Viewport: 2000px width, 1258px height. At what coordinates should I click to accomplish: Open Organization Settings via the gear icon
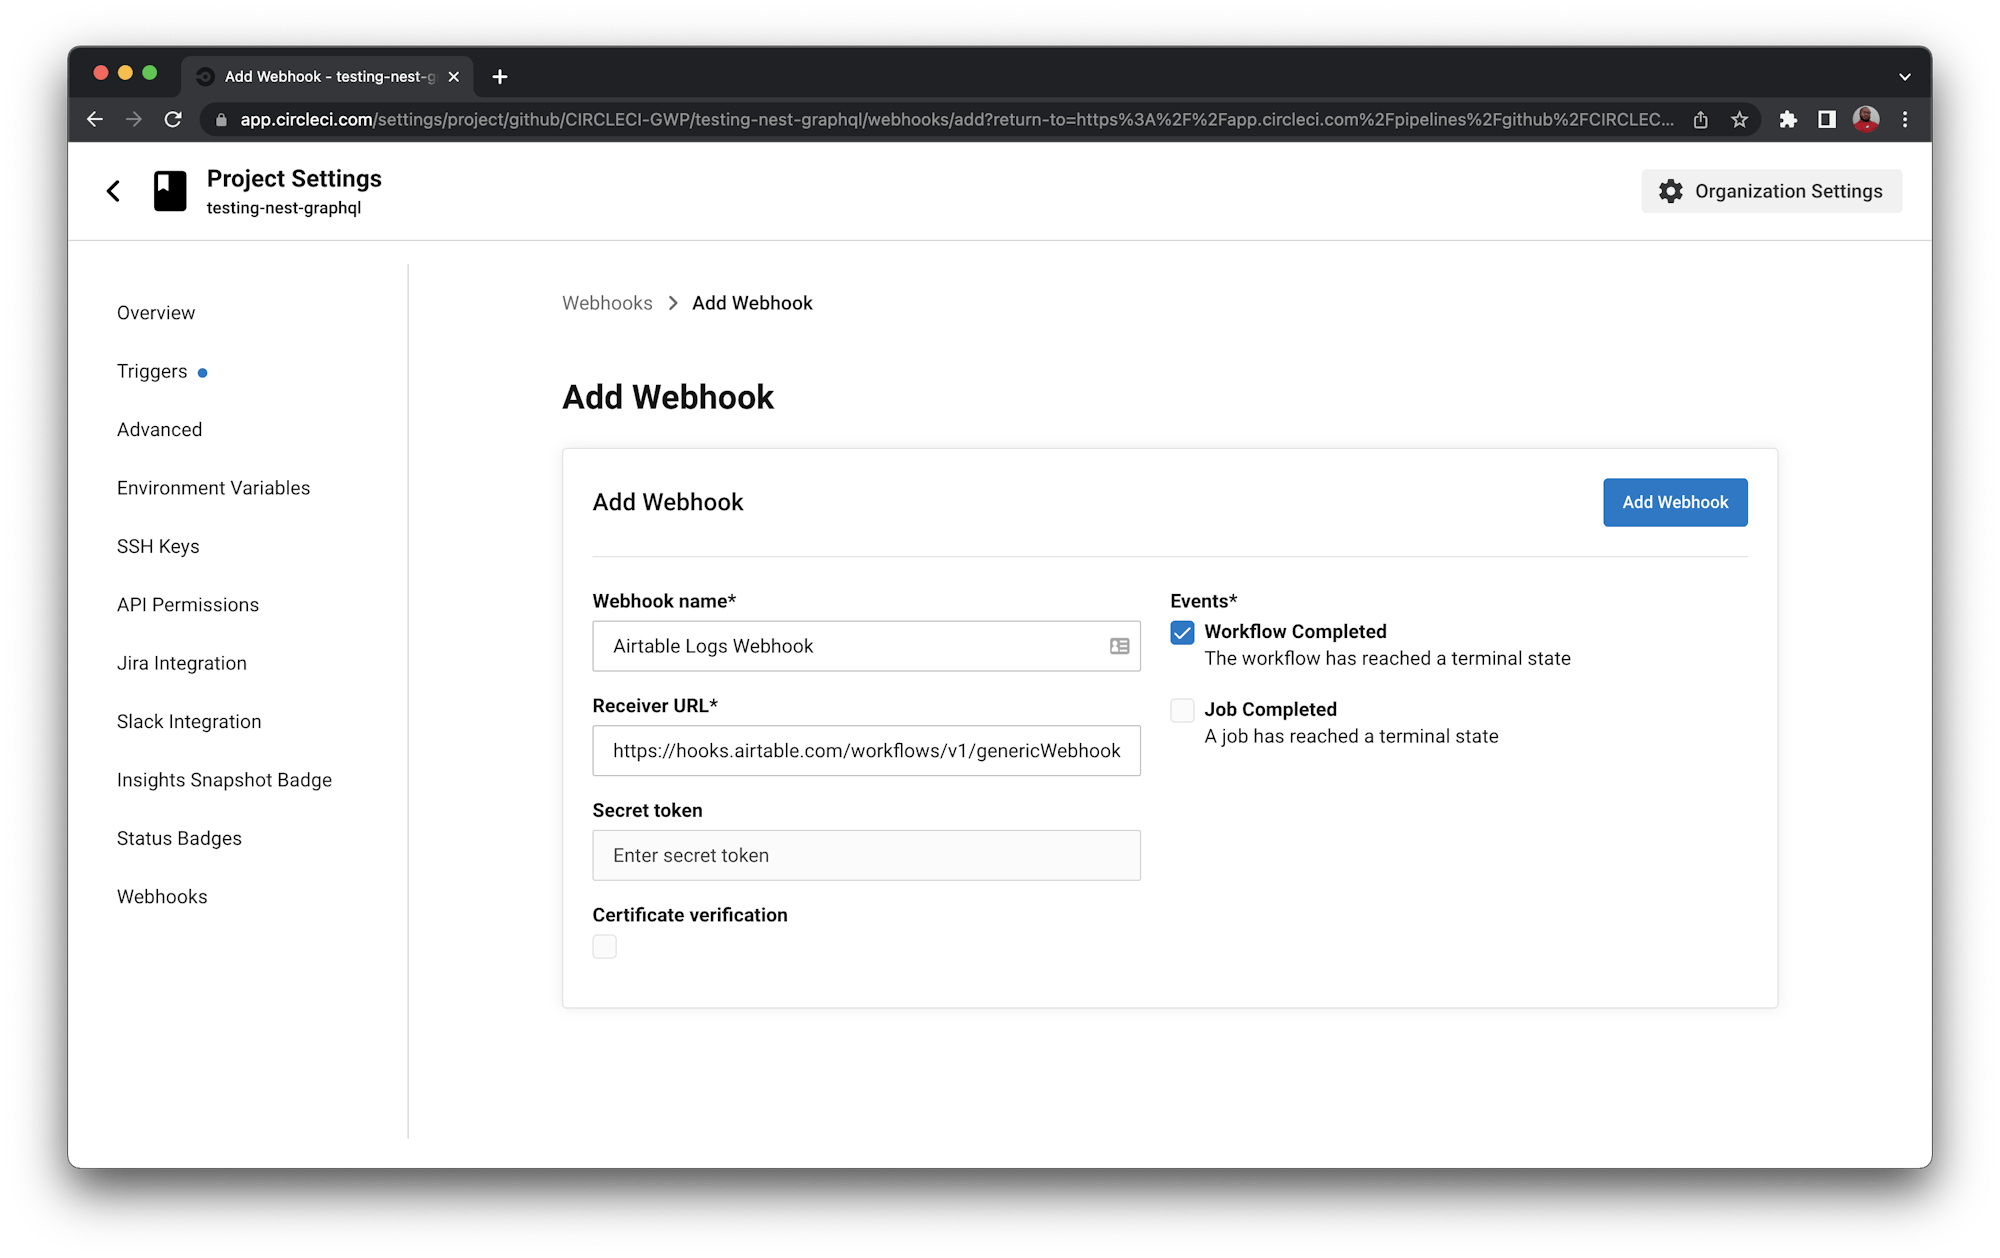tap(1770, 191)
